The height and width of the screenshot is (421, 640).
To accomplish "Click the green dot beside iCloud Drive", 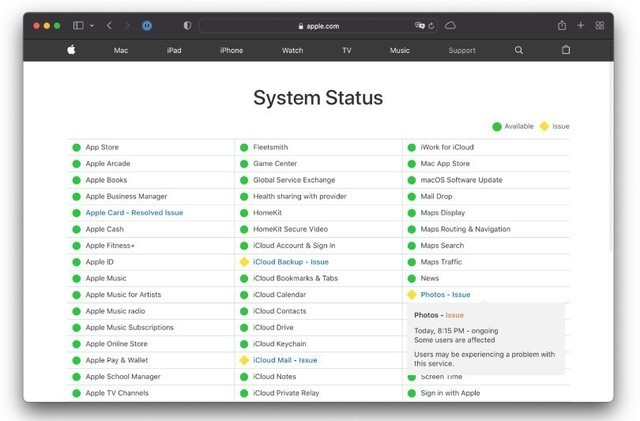I will [x=244, y=327].
